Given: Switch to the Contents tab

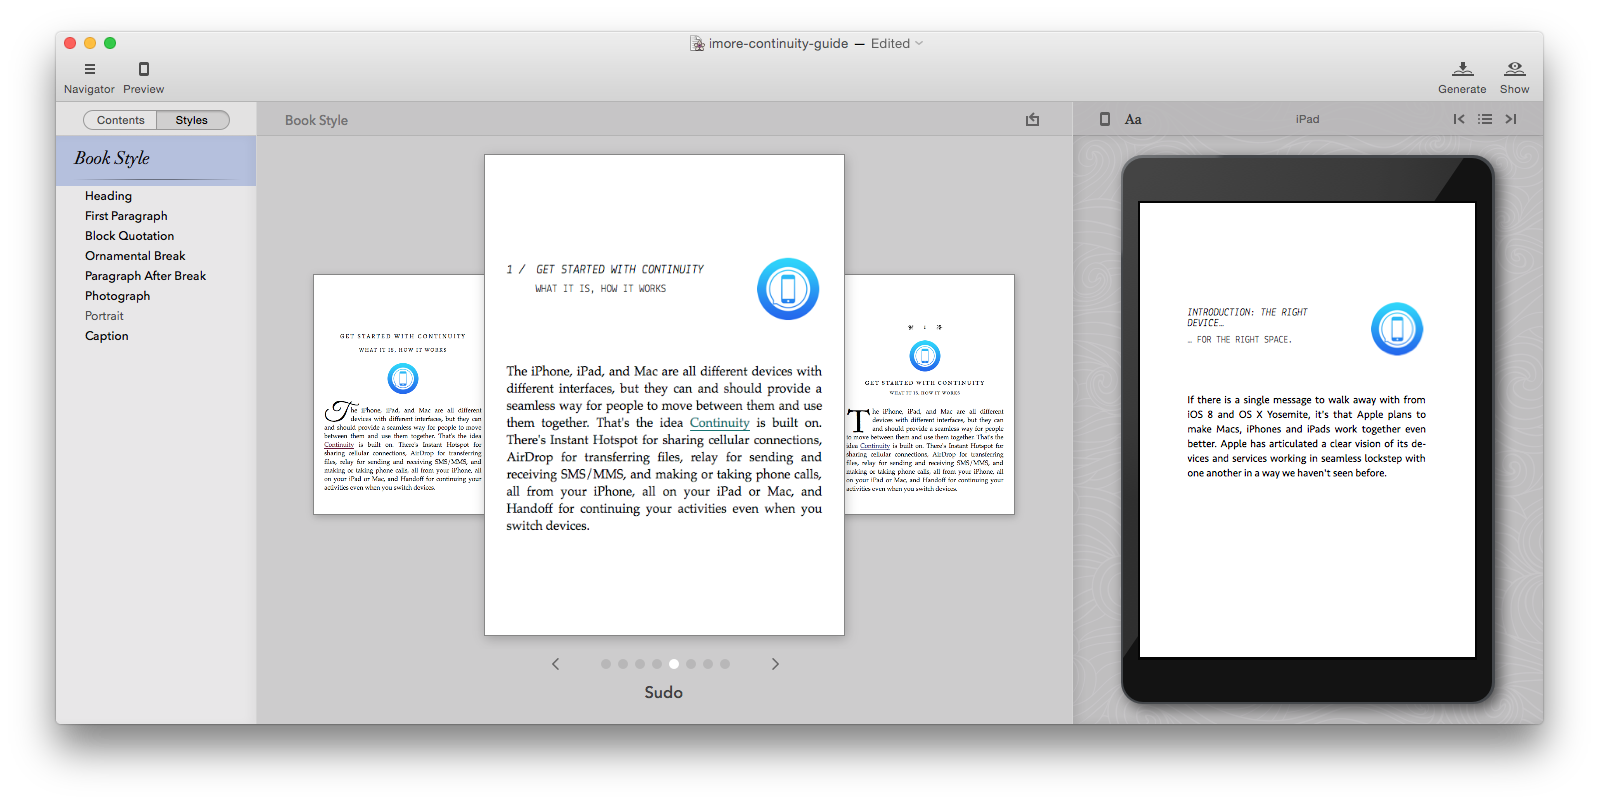Looking at the screenshot, I should pos(120,120).
